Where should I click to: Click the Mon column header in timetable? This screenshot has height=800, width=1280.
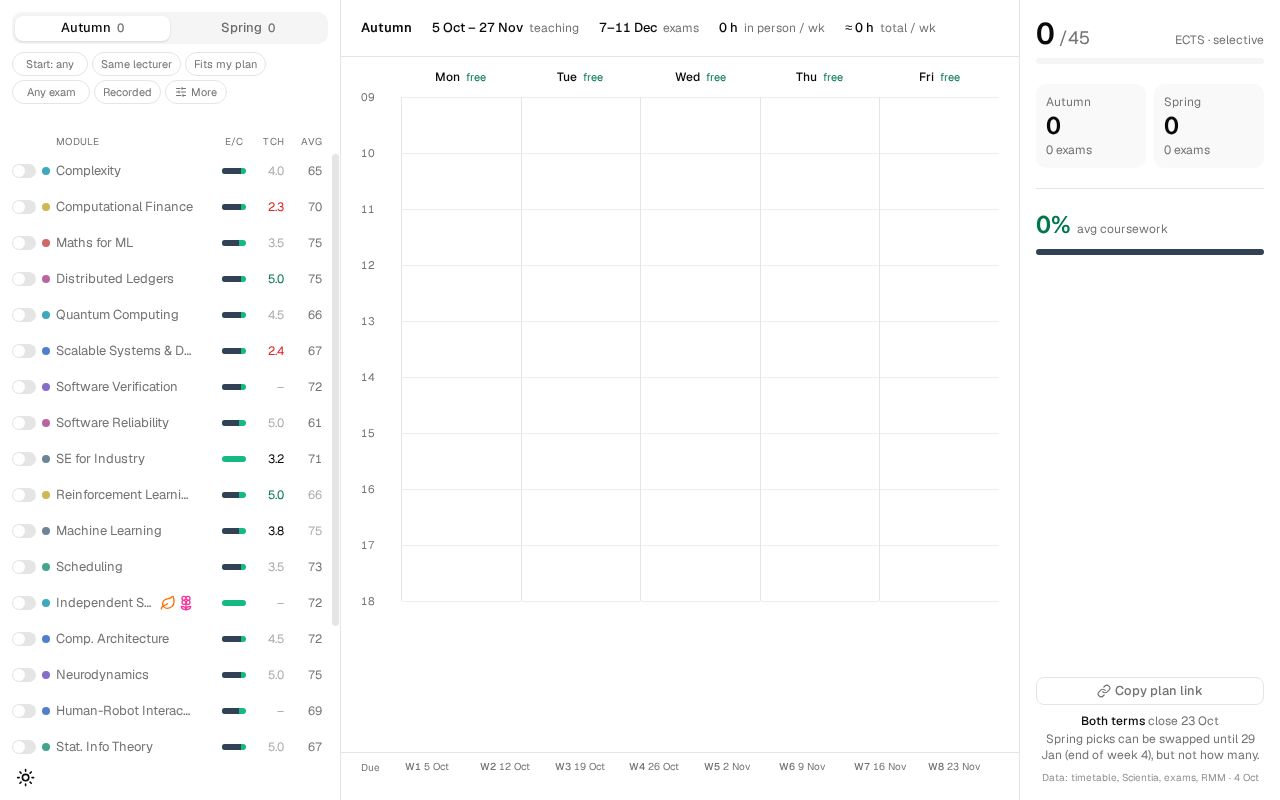click(x=460, y=77)
